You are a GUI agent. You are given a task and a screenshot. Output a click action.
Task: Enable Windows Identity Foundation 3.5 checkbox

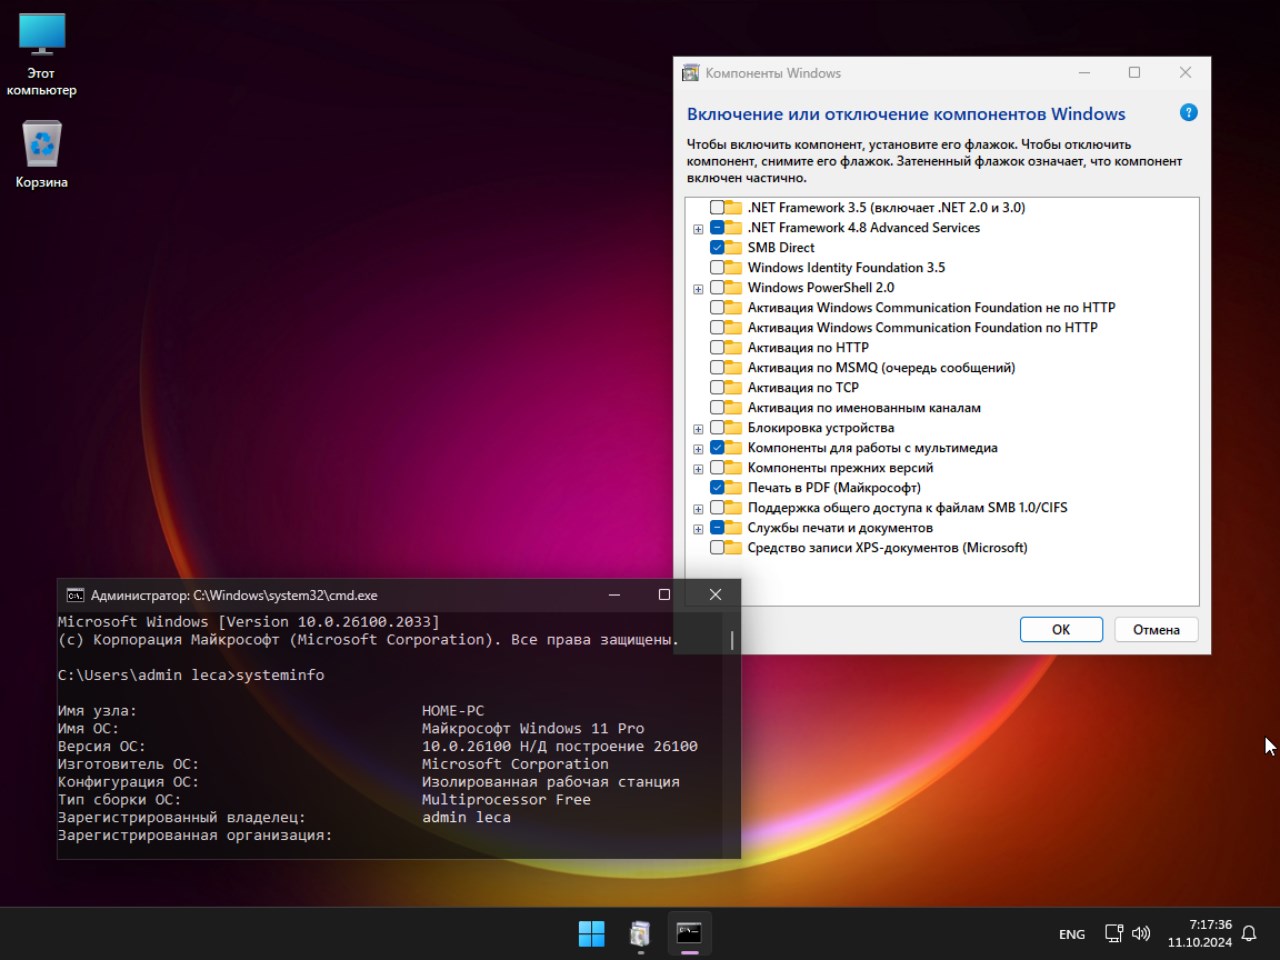[x=717, y=267]
